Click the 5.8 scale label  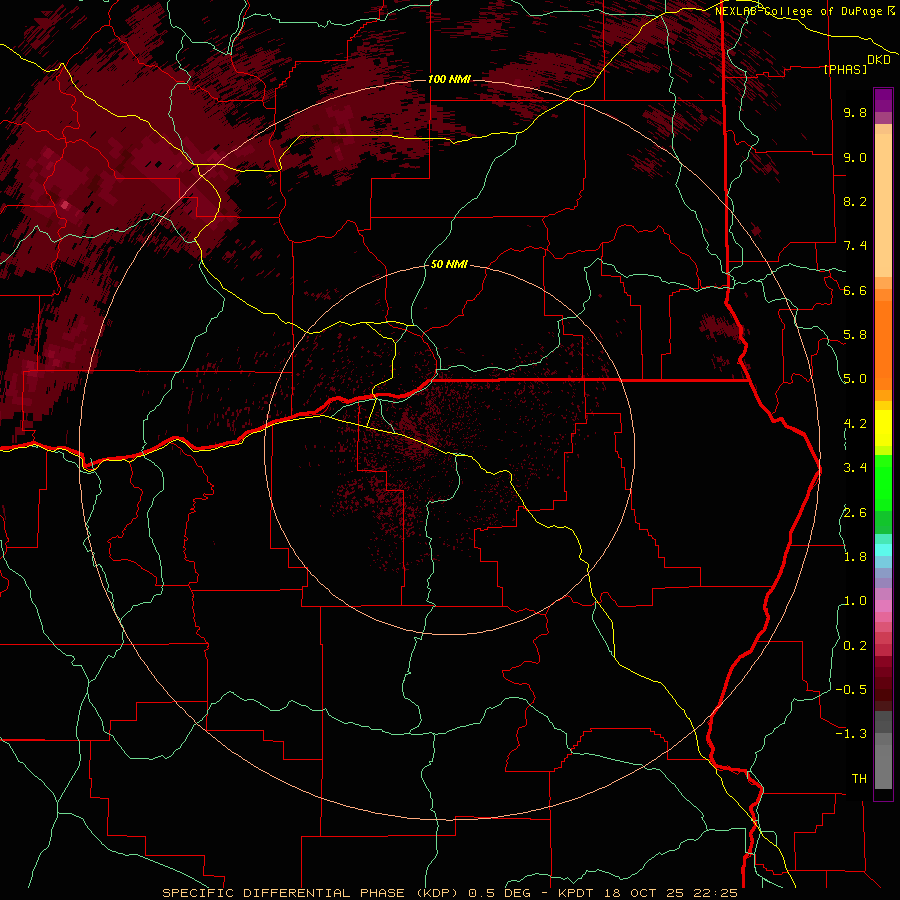(855, 335)
